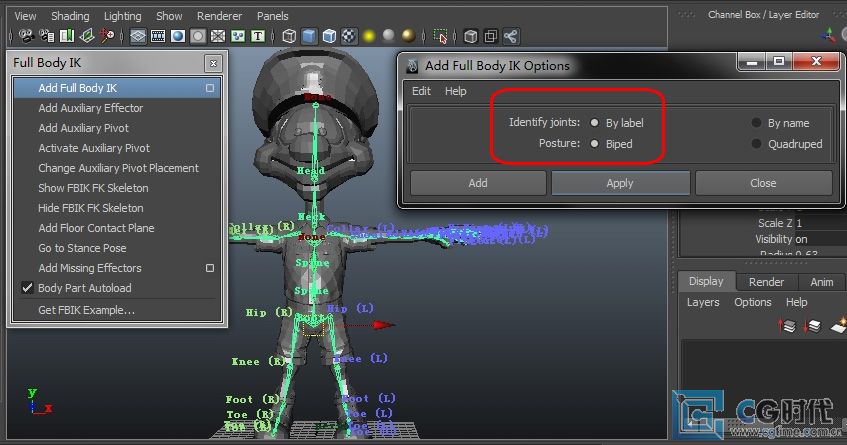Image resolution: width=847 pixels, height=445 pixels.
Task: Switch to wireframe cube display
Action: point(289,36)
